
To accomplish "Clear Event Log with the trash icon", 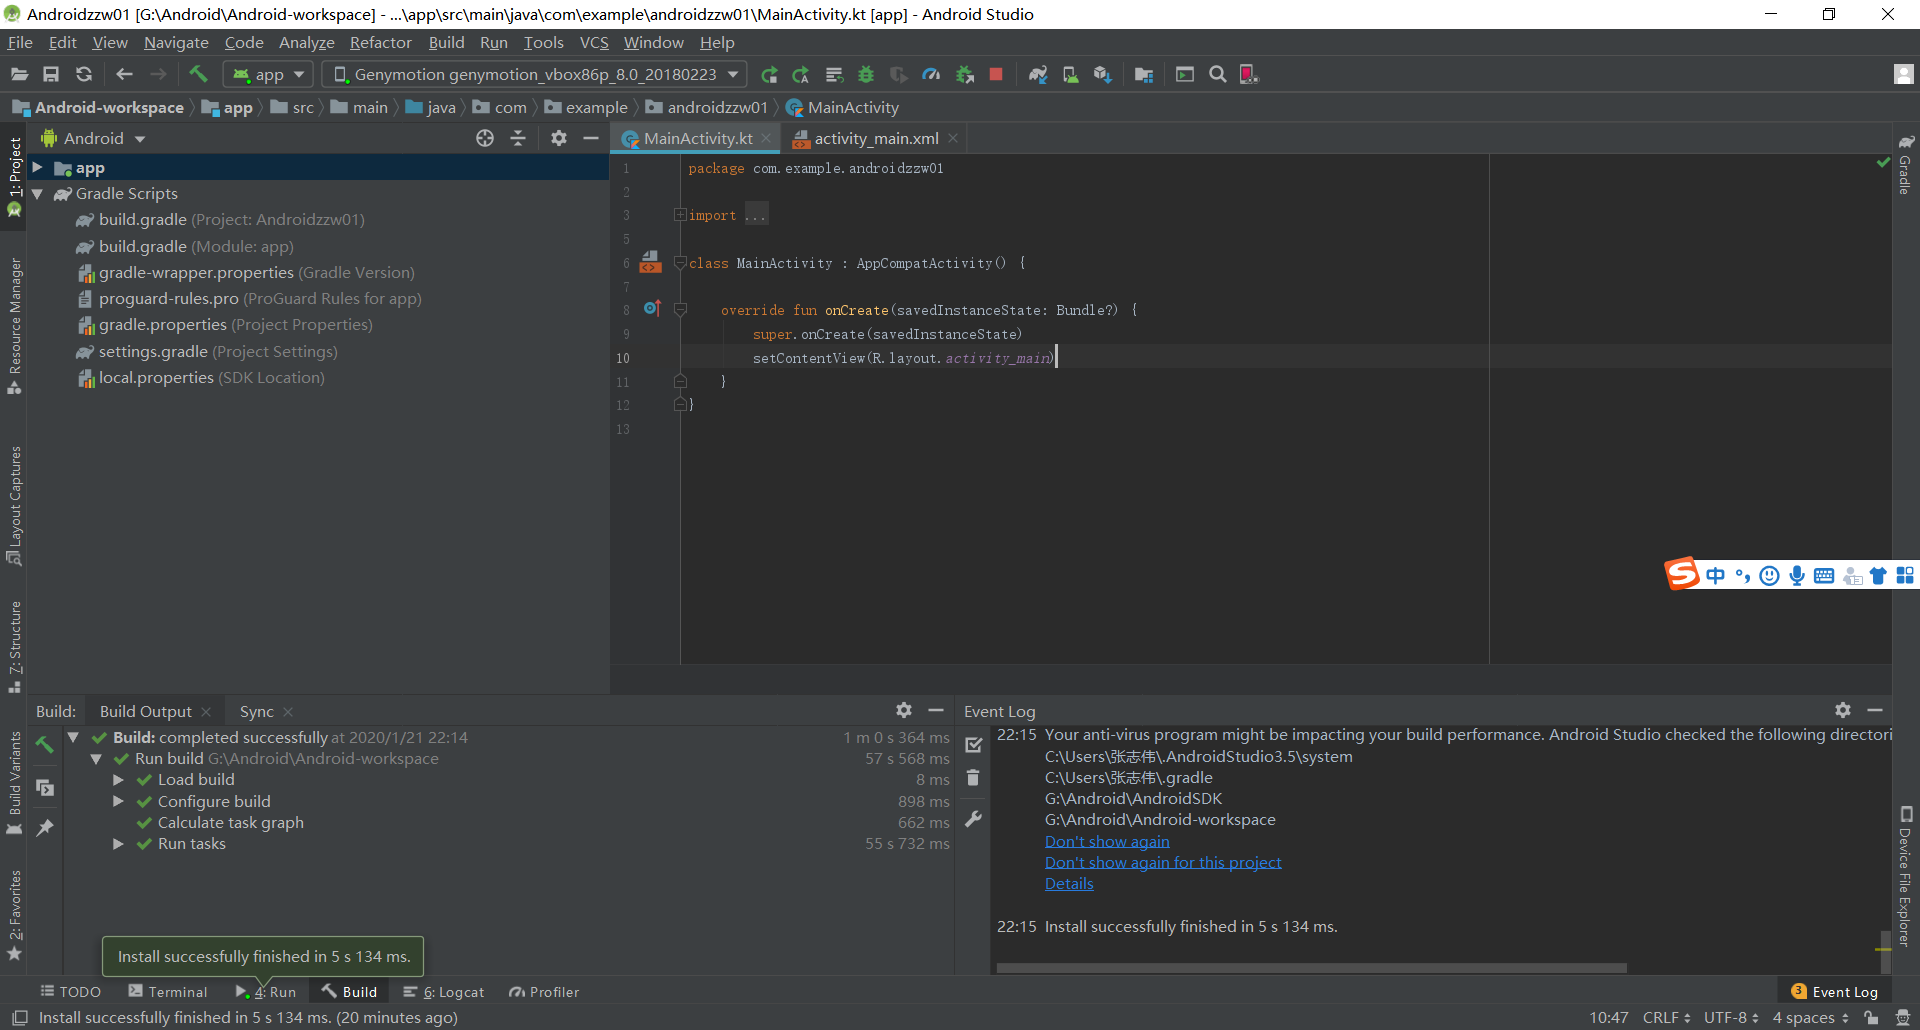I will pos(973,777).
